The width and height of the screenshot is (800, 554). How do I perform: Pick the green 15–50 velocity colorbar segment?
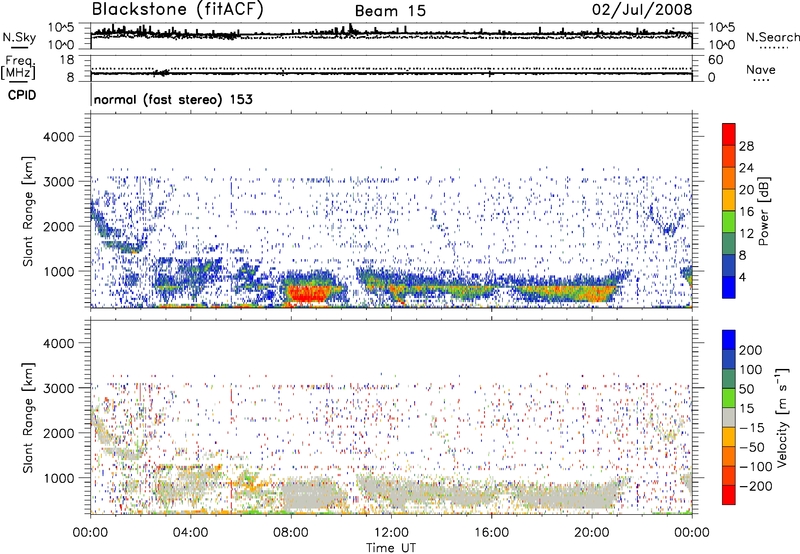click(x=729, y=398)
